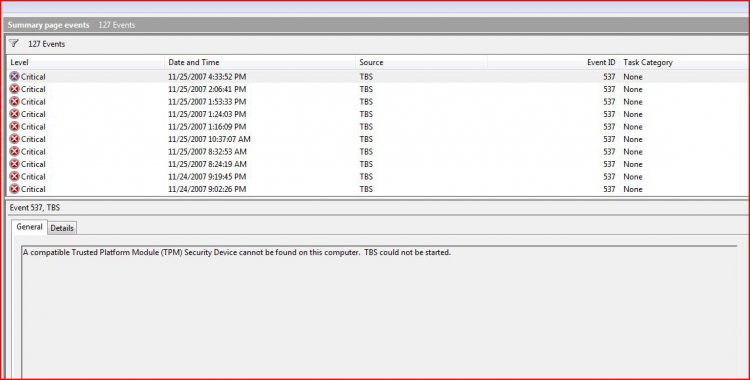Screen dimensions: 750x380
Task: Select the 11/25/2007 1:16:09 PM date cell
Action: [x=207, y=126]
